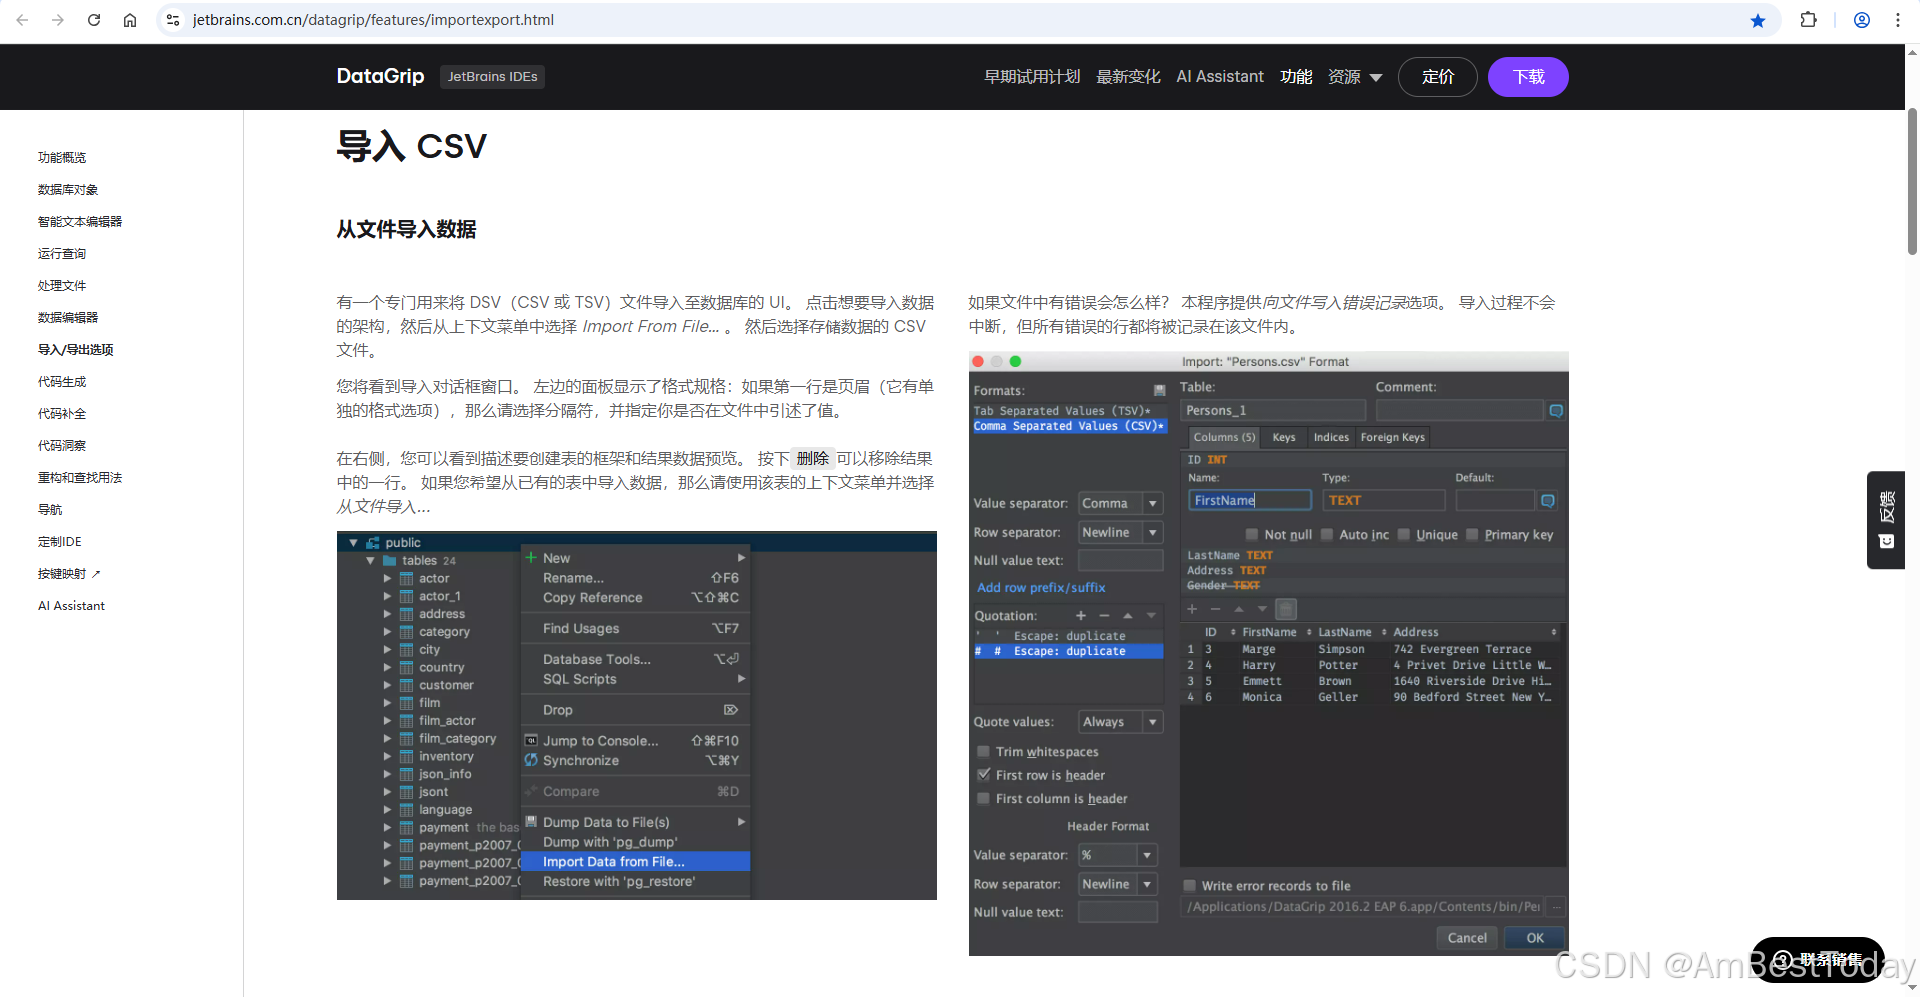Viewport: 1920px width, 997px height.
Task: Add a column with the plus icon
Action: [1192, 609]
